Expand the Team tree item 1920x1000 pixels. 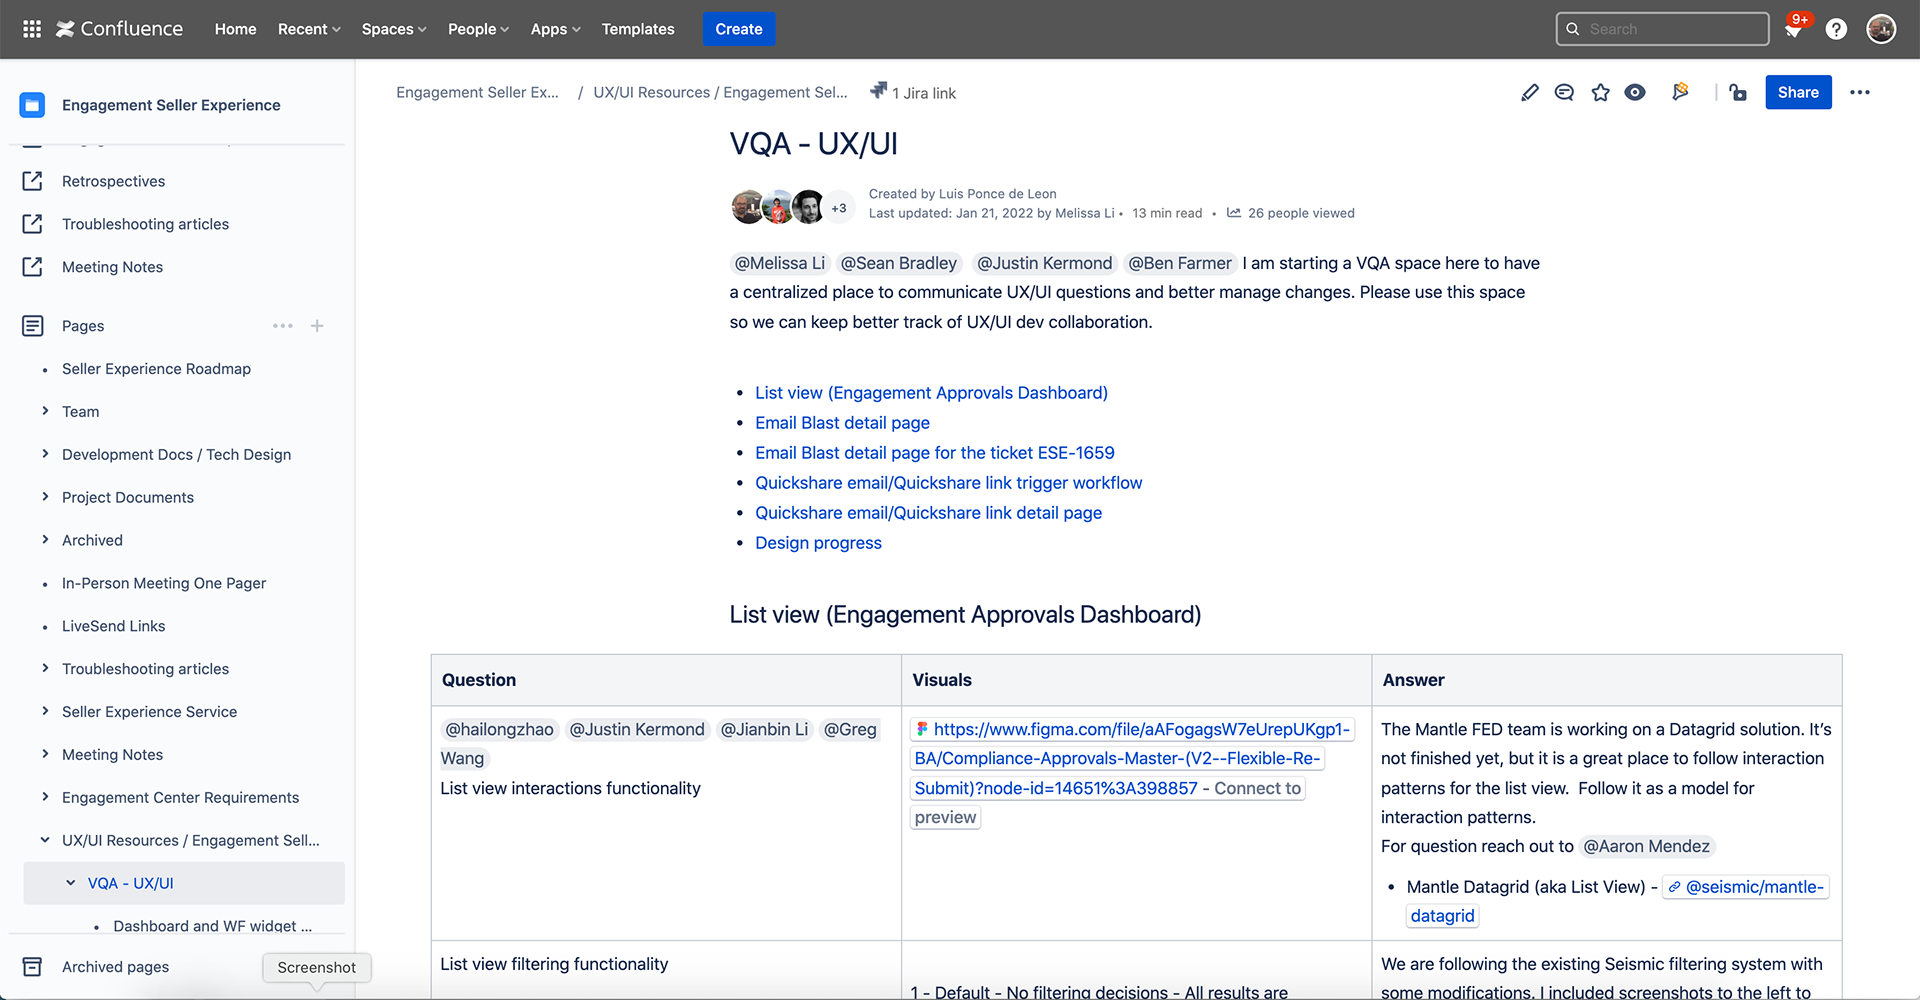pos(45,411)
